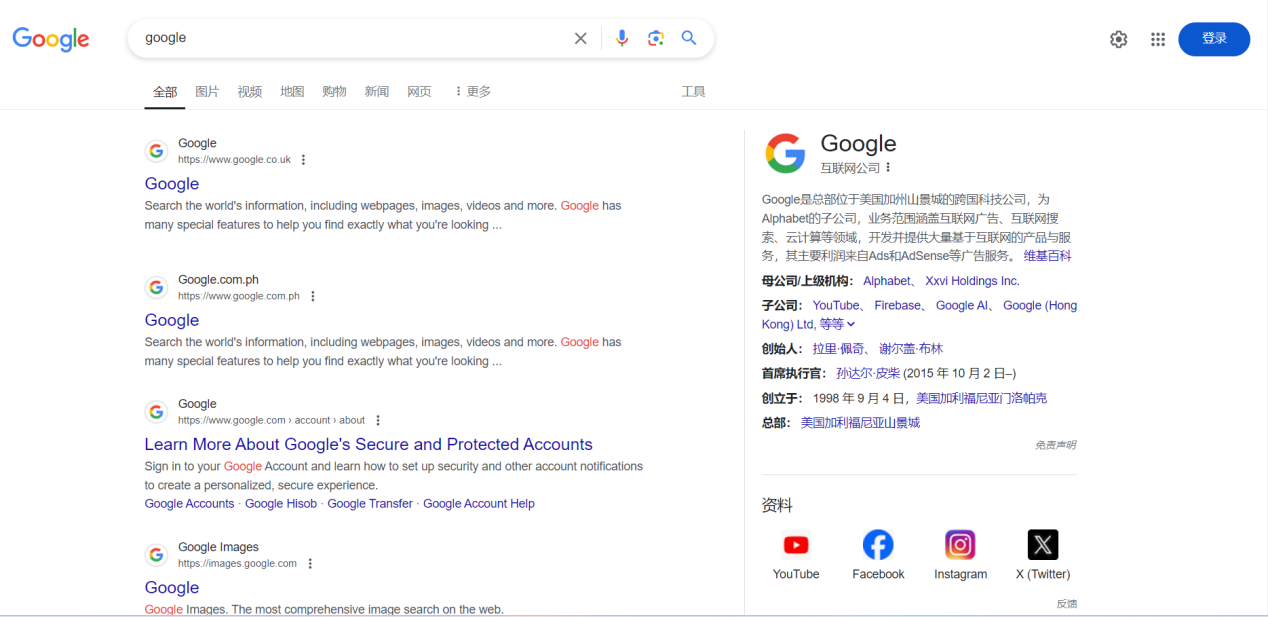Open the Instagram profile icon

(960, 545)
